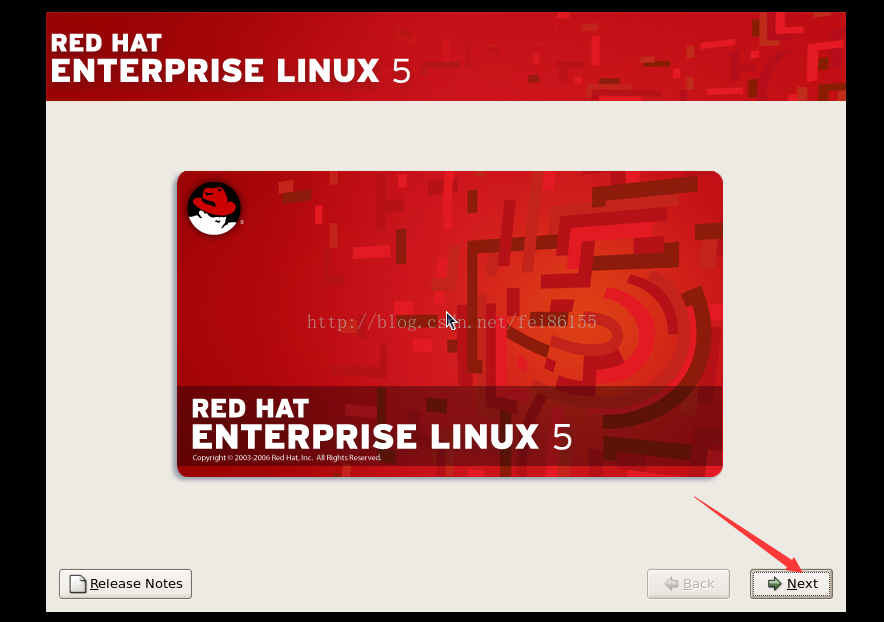Screen dimensions: 884x622
Task: Click the Next button
Action: pyautogui.click(x=791, y=584)
